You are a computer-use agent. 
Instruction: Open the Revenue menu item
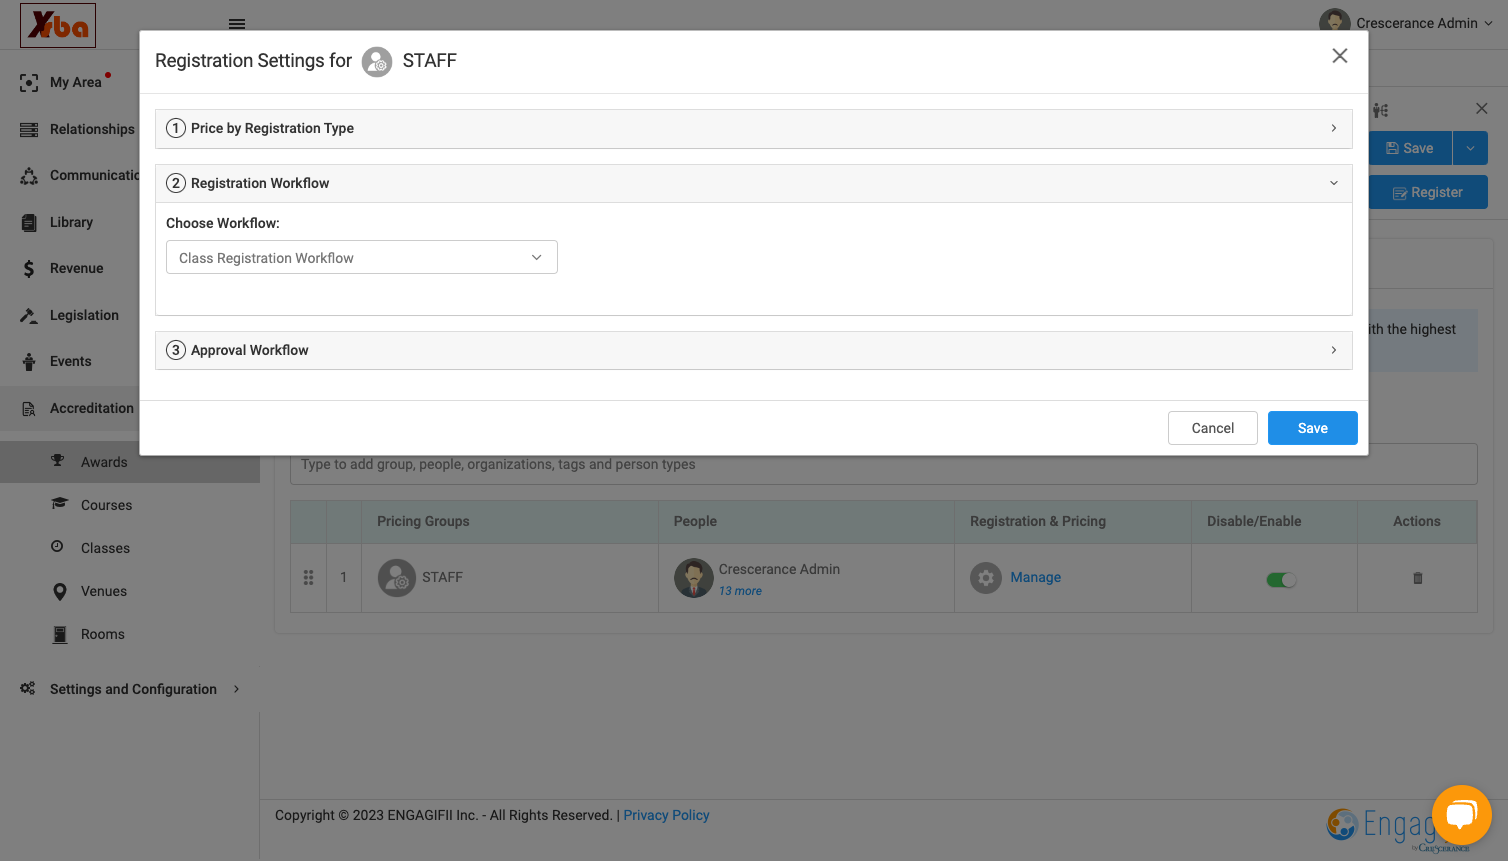[x=76, y=269]
